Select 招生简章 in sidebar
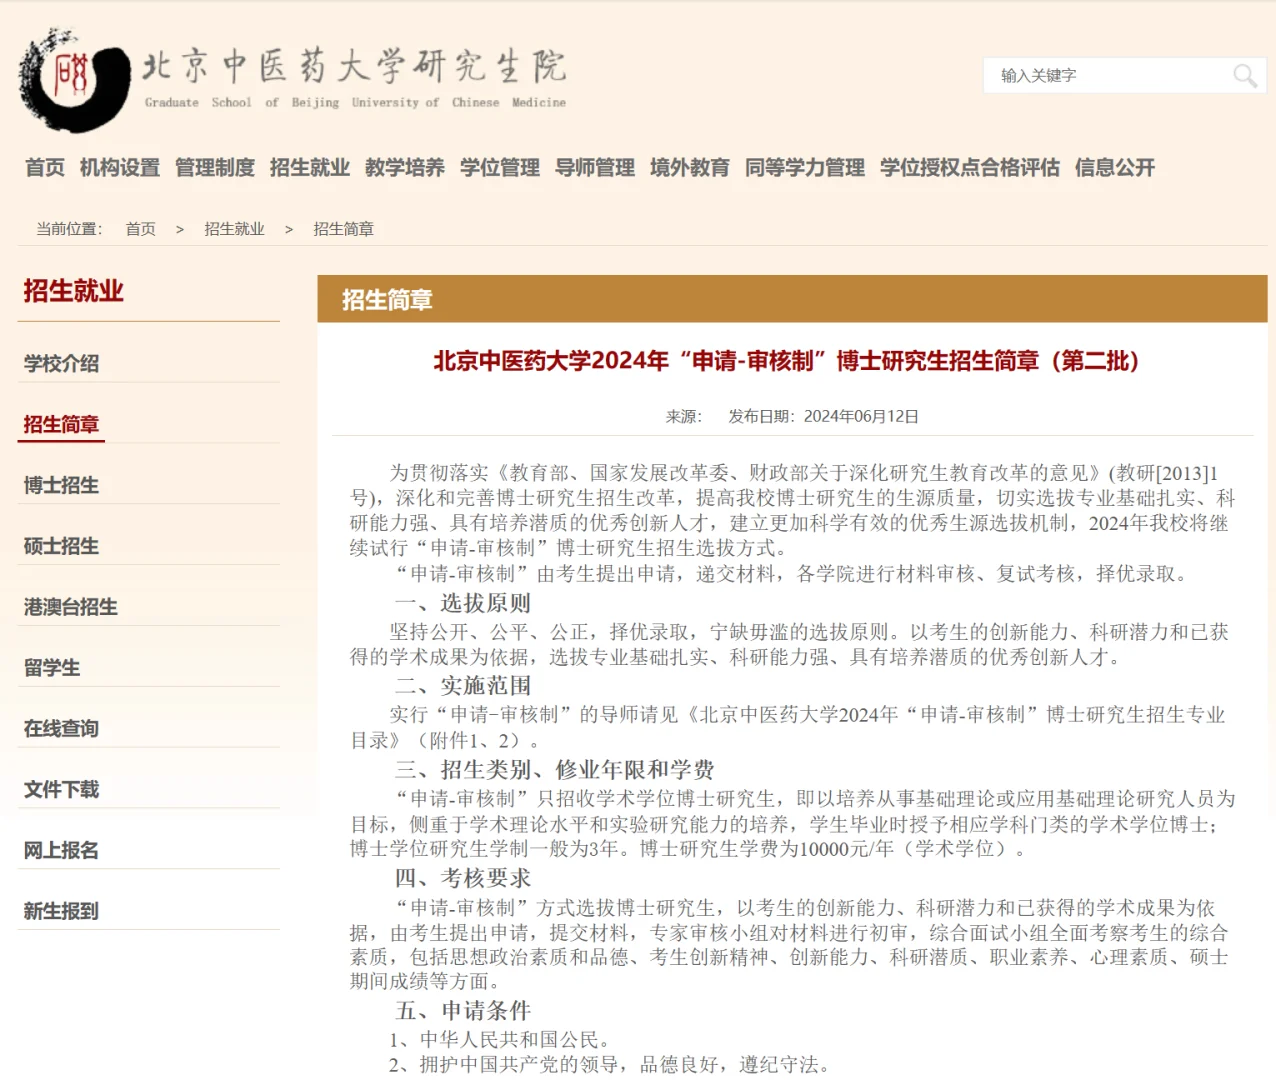The width and height of the screenshot is (1276, 1080). pos(61,425)
